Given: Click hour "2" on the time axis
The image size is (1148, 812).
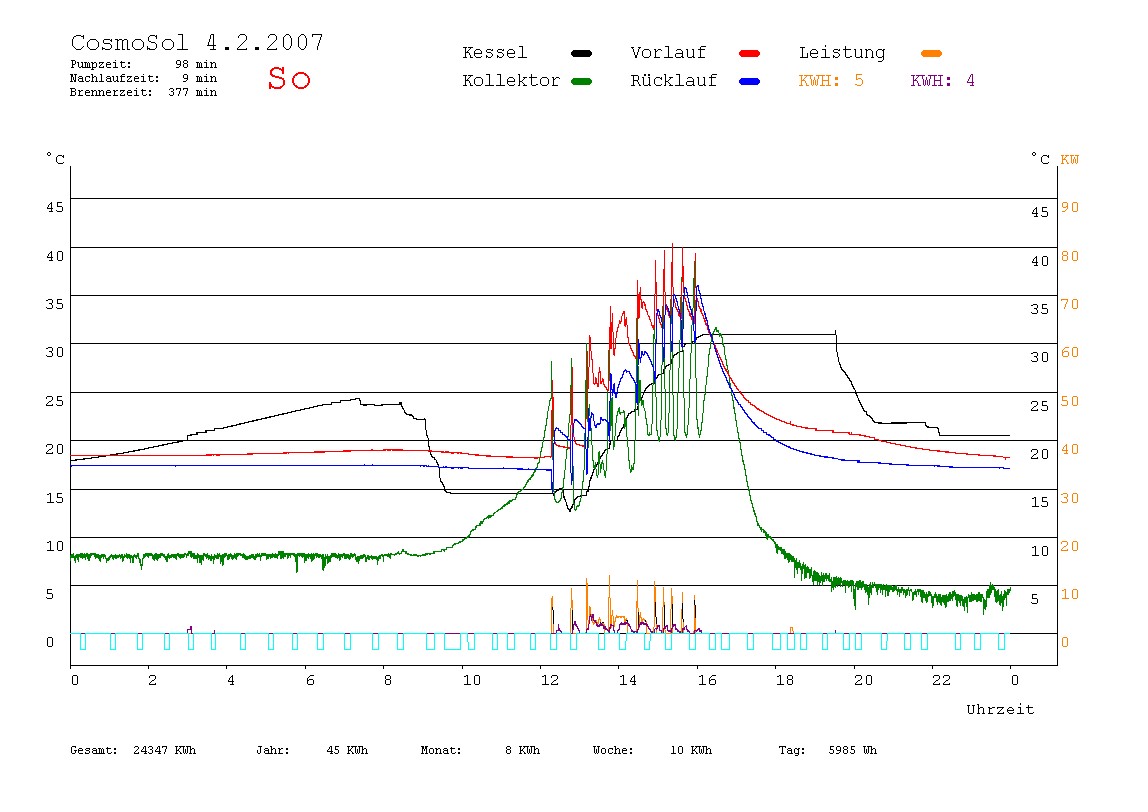Looking at the screenshot, I should tap(152, 680).
